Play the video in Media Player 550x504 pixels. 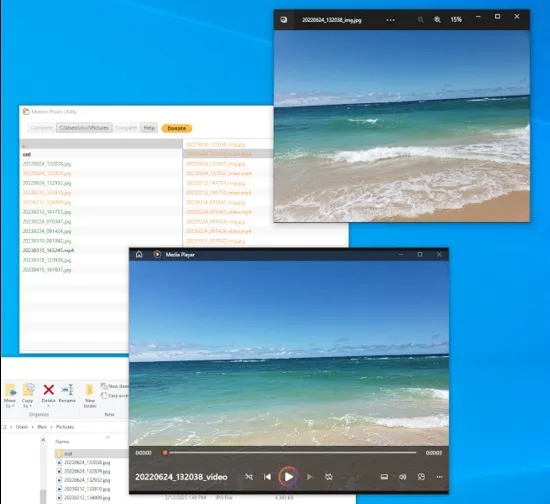289,477
